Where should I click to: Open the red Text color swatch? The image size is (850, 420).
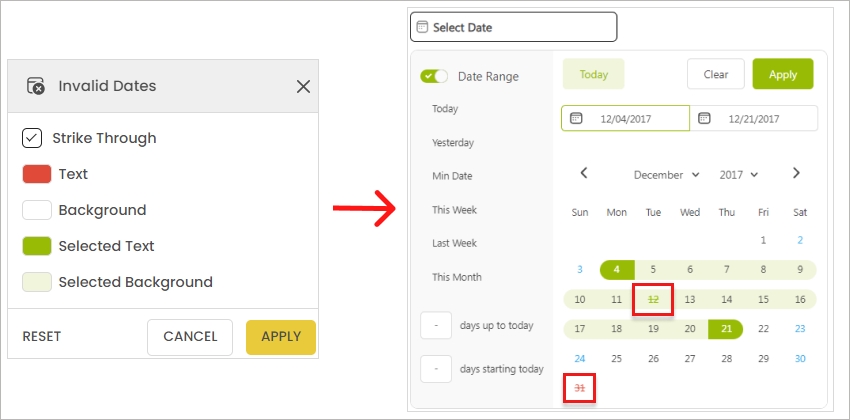coord(37,174)
